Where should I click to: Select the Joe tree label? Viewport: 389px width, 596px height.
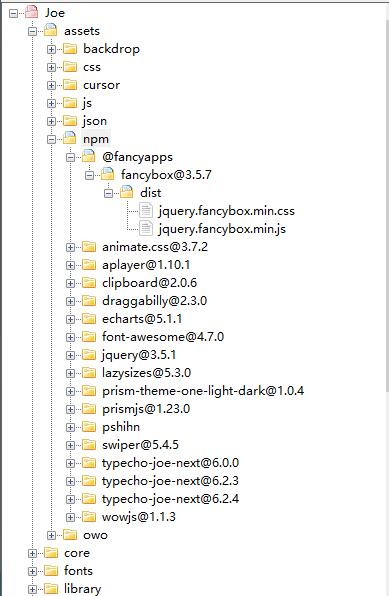click(55, 13)
